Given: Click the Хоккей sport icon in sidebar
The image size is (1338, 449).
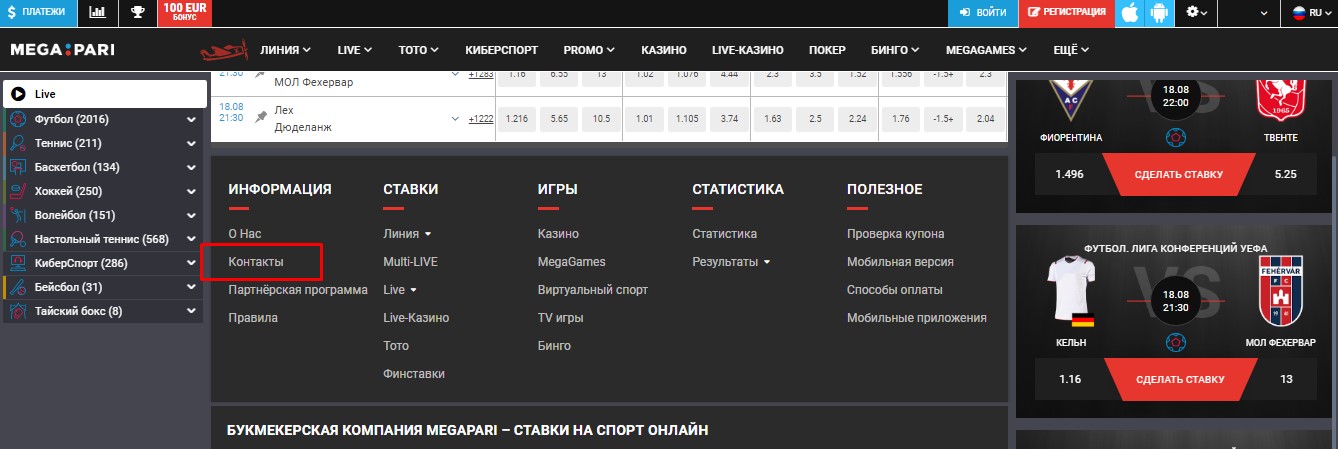Looking at the screenshot, I should 18,191.
